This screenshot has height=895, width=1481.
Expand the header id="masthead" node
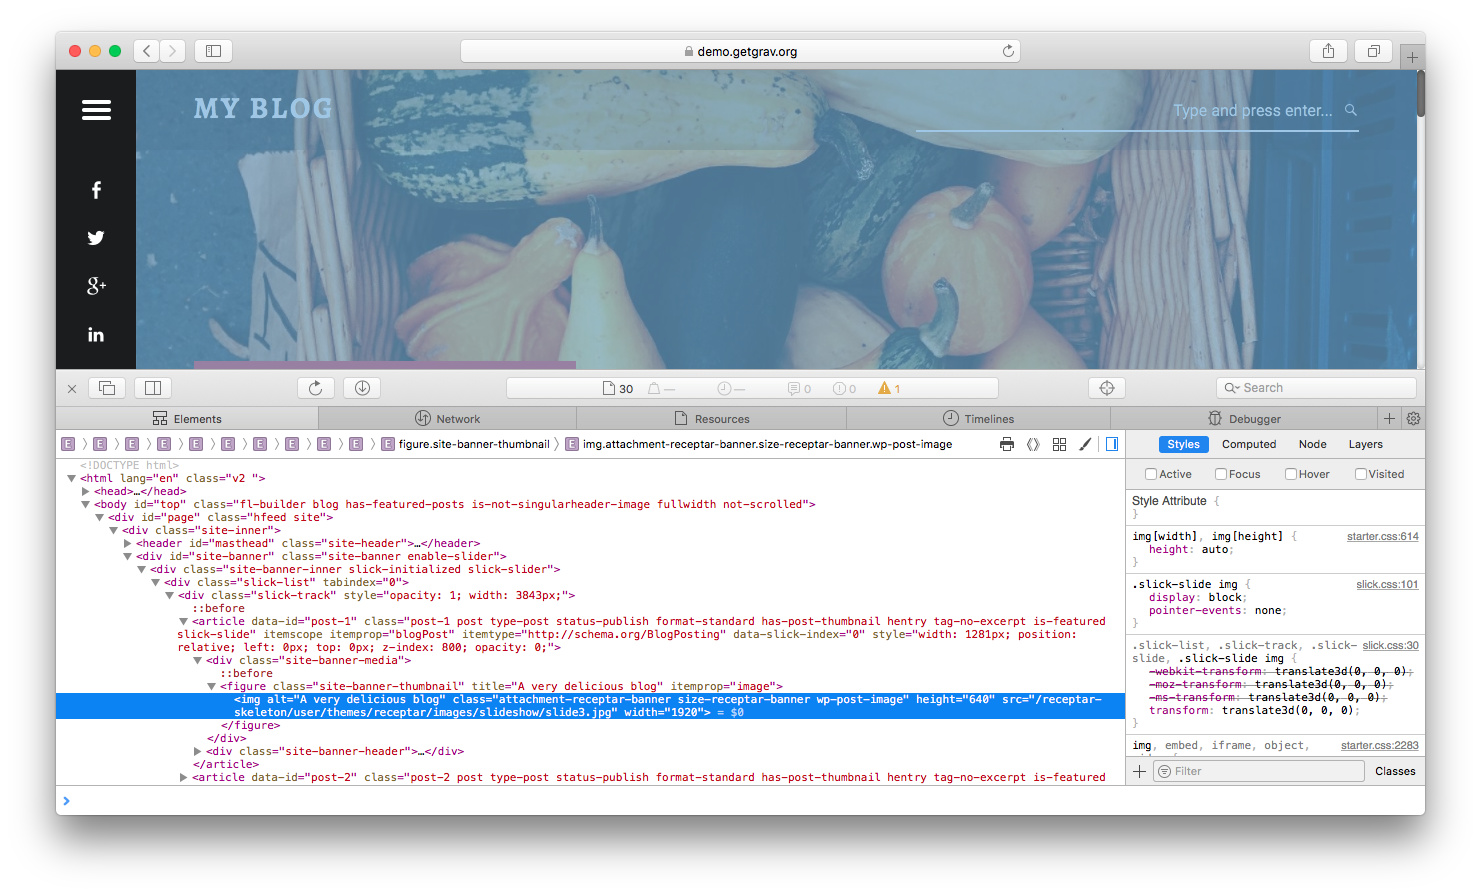(128, 543)
